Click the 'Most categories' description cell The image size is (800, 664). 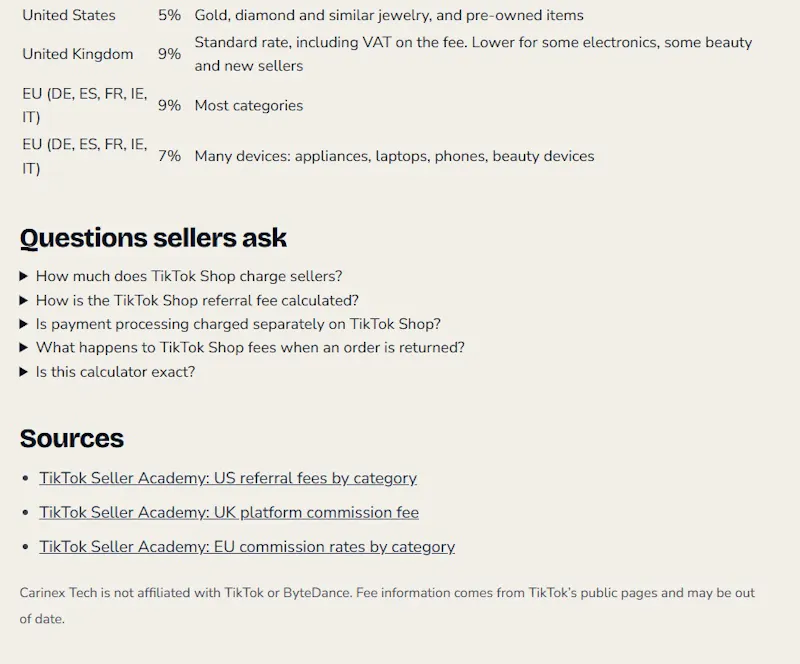click(x=249, y=106)
